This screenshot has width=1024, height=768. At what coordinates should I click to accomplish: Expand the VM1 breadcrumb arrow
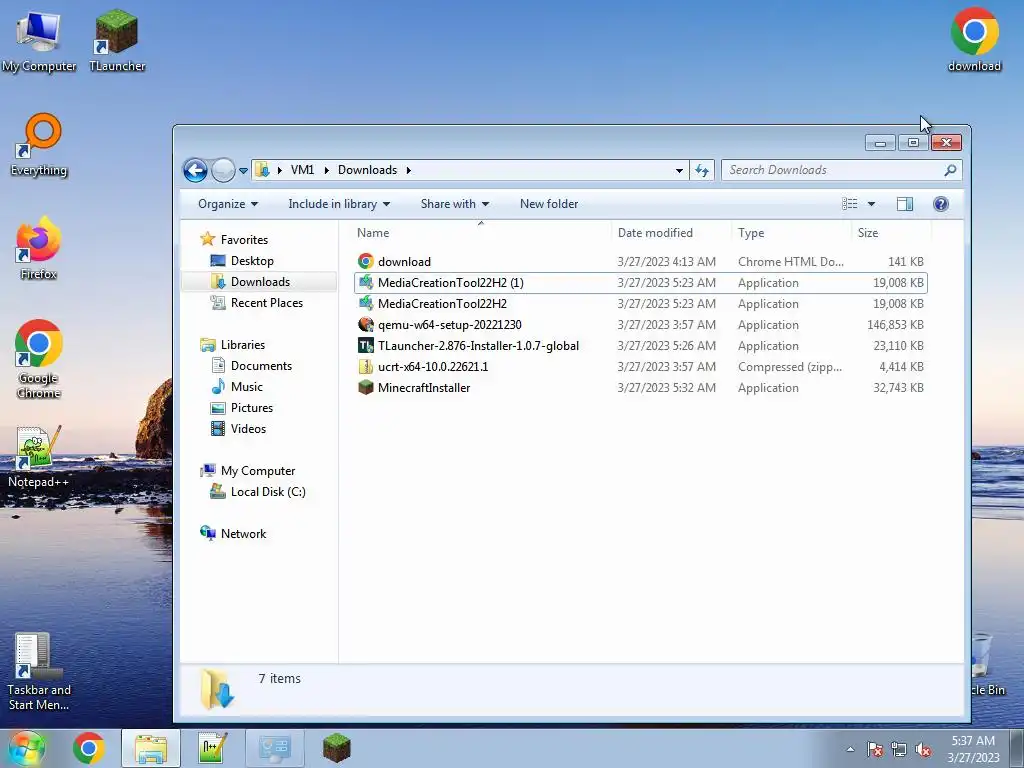tap(327, 170)
